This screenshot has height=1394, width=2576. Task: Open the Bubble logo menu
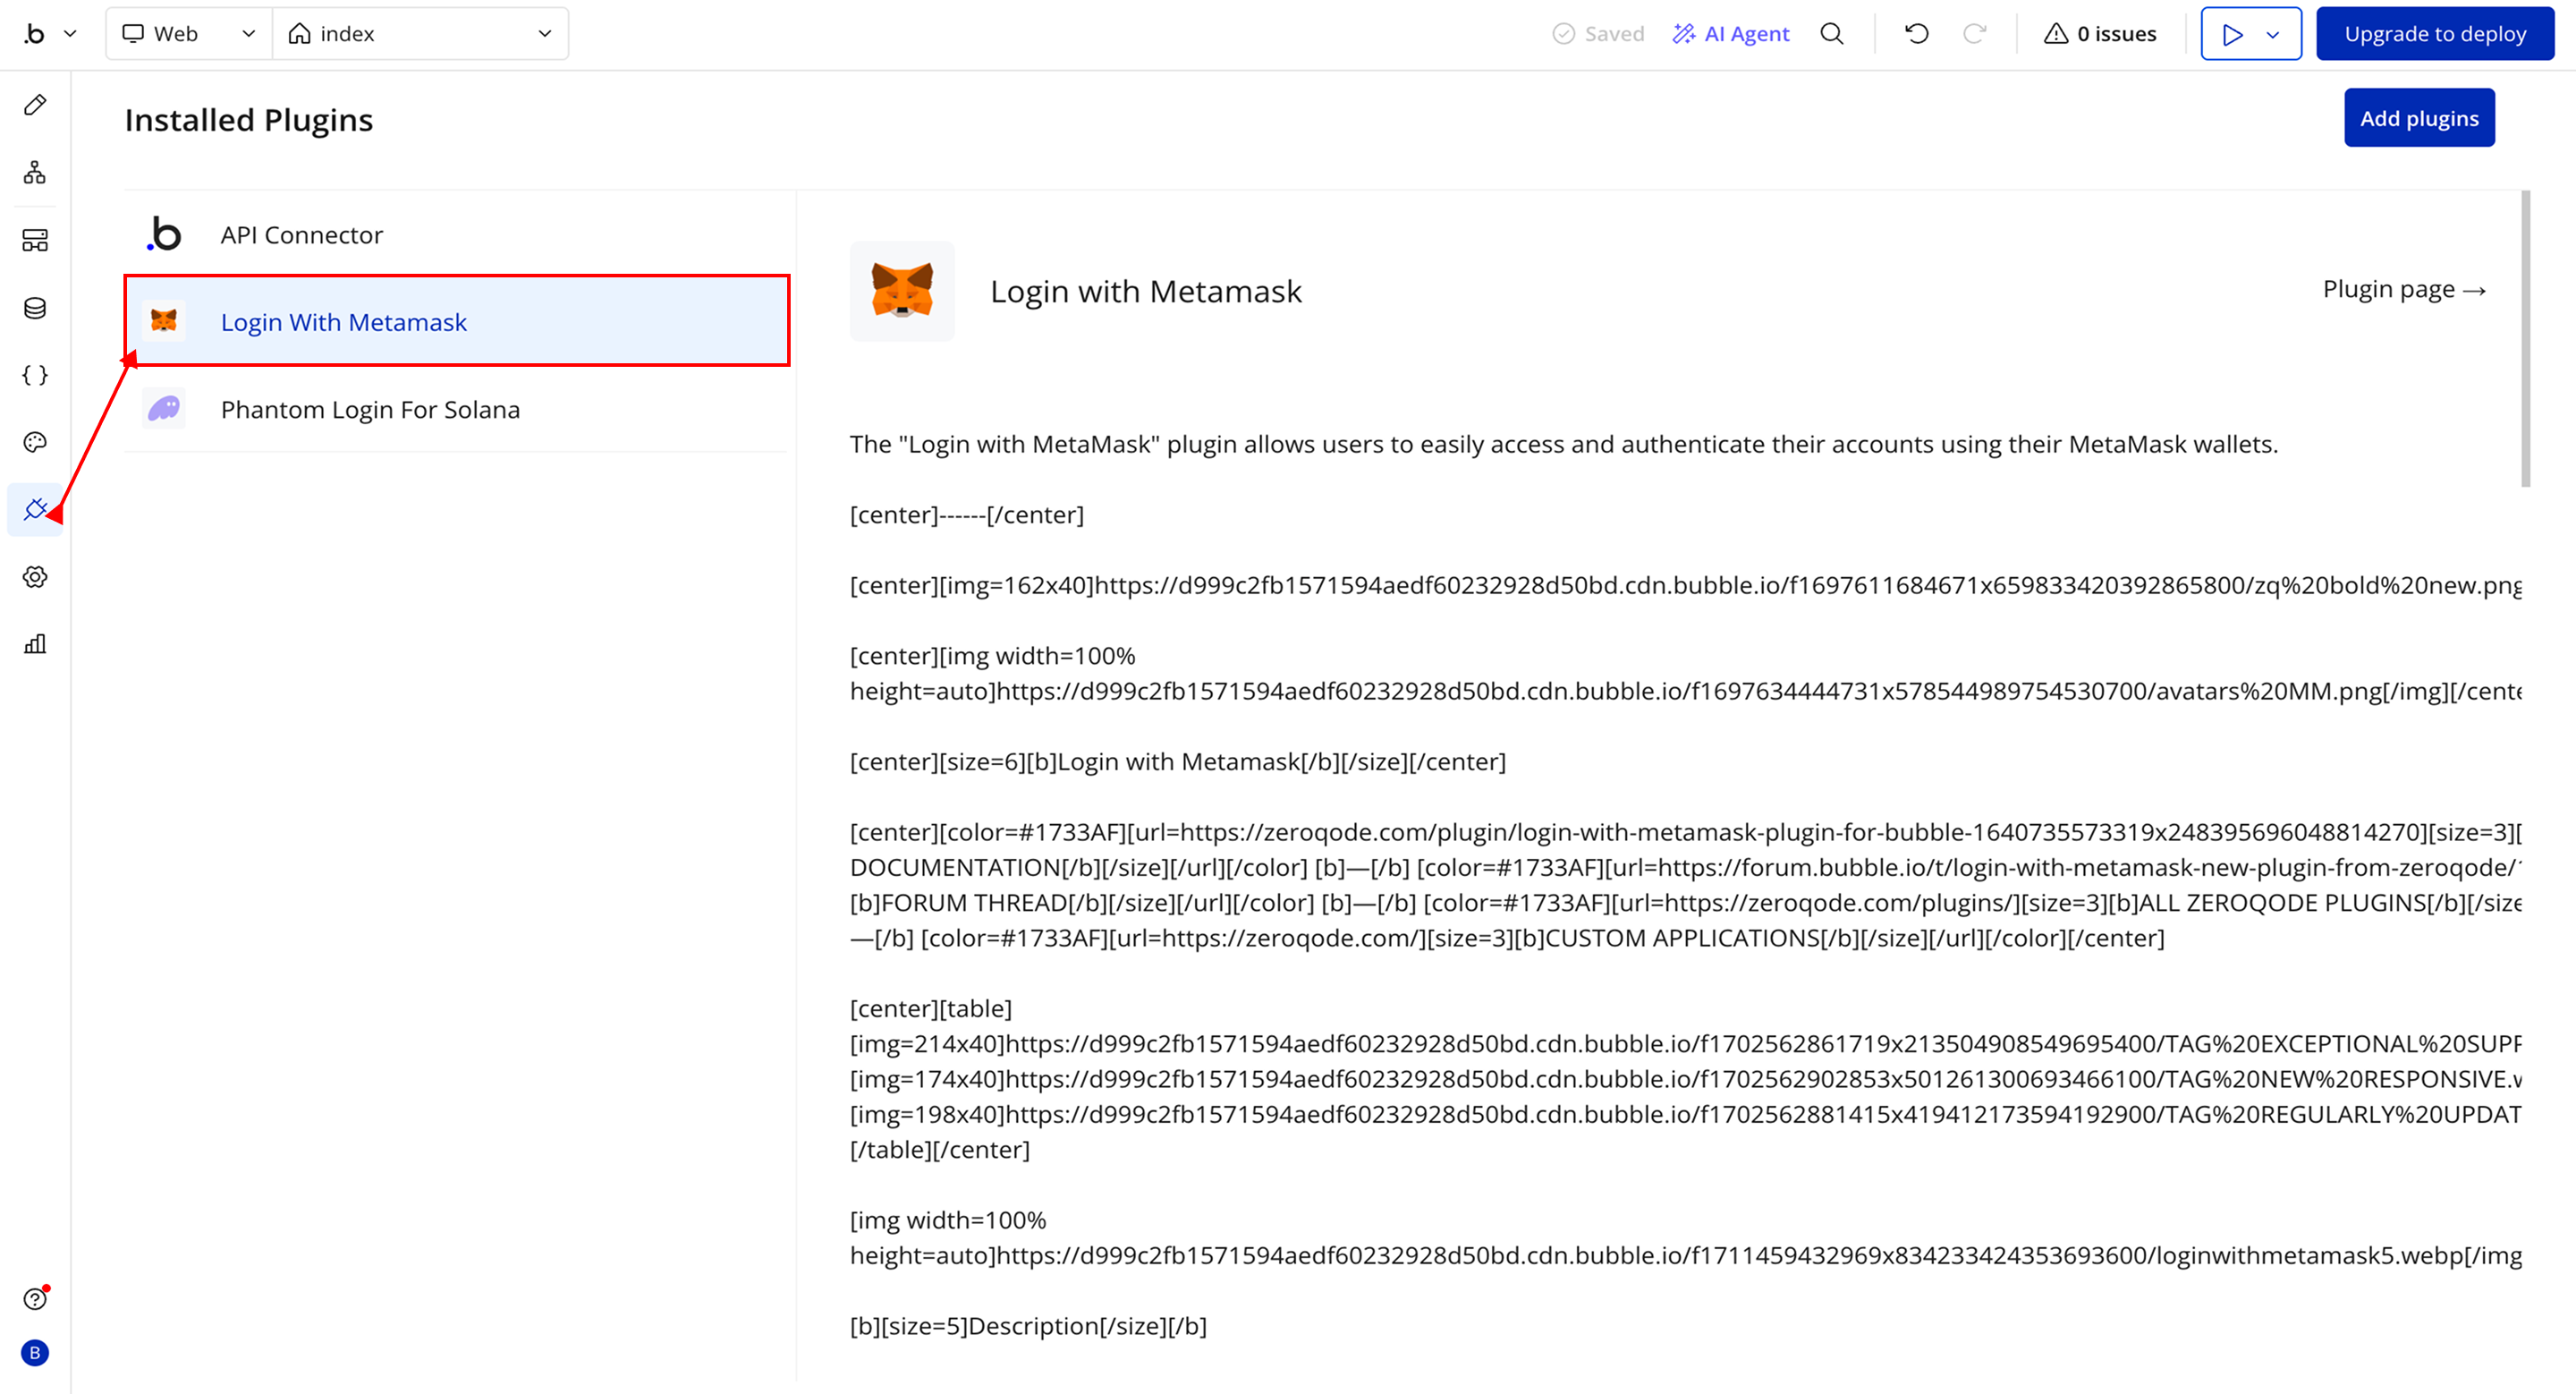coord(48,34)
